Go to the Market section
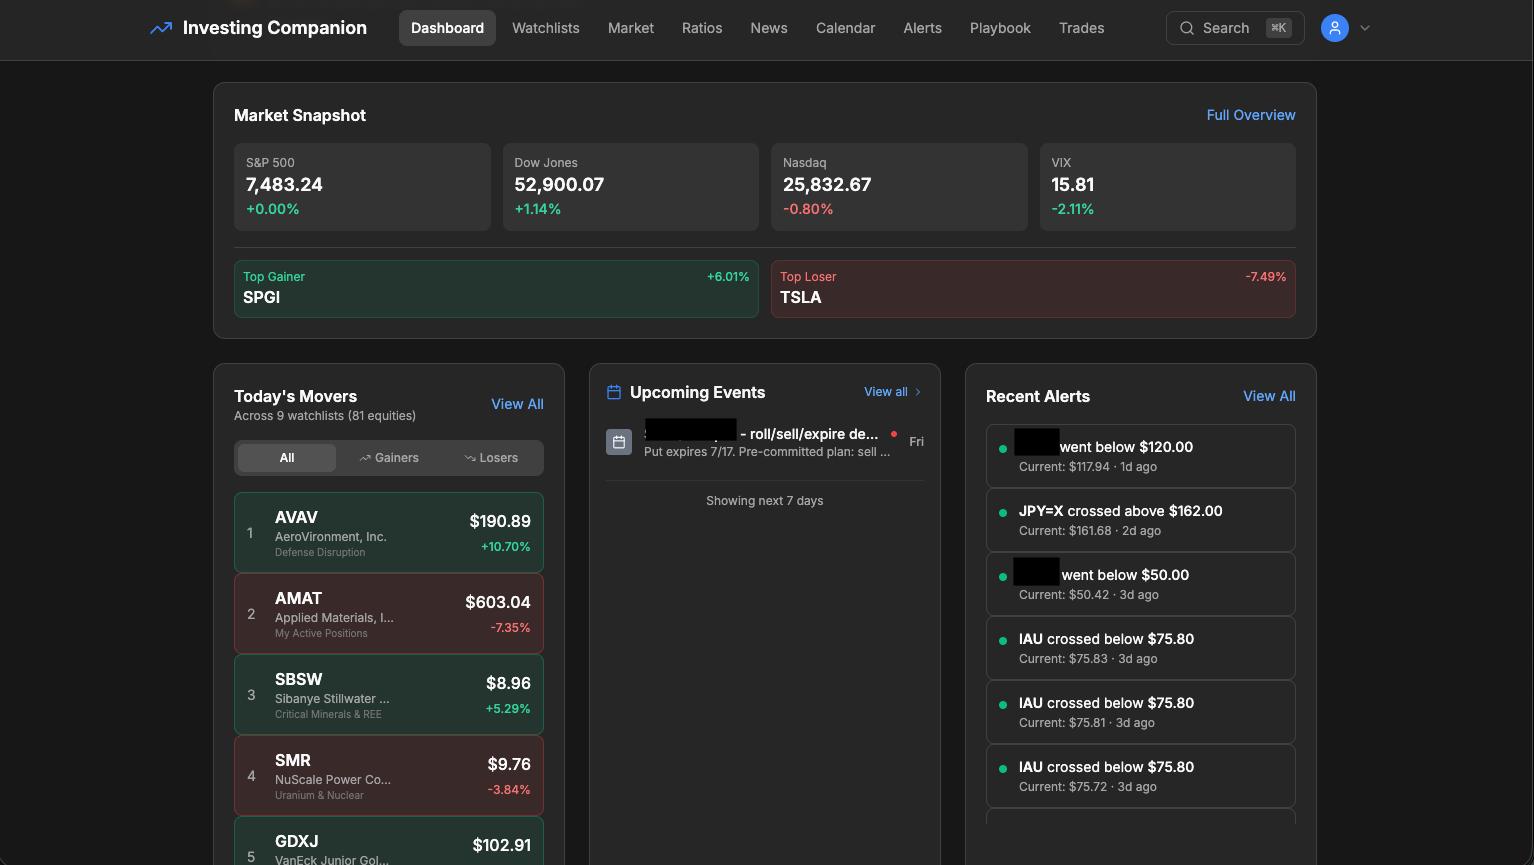 (631, 28)
